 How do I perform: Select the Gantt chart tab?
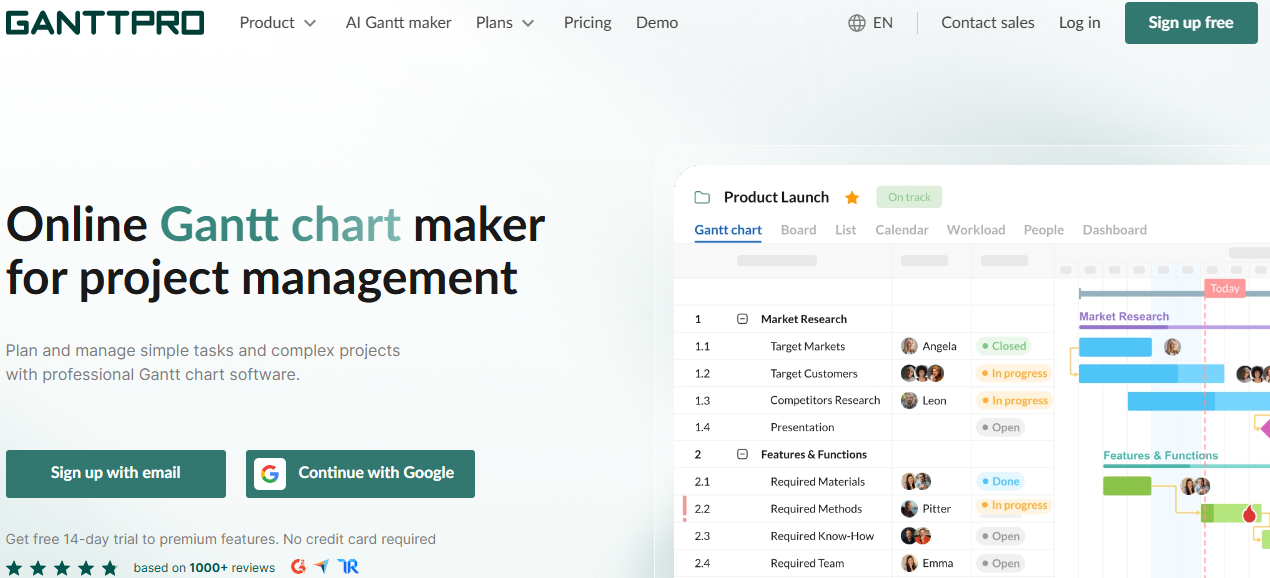coord(728,230)
